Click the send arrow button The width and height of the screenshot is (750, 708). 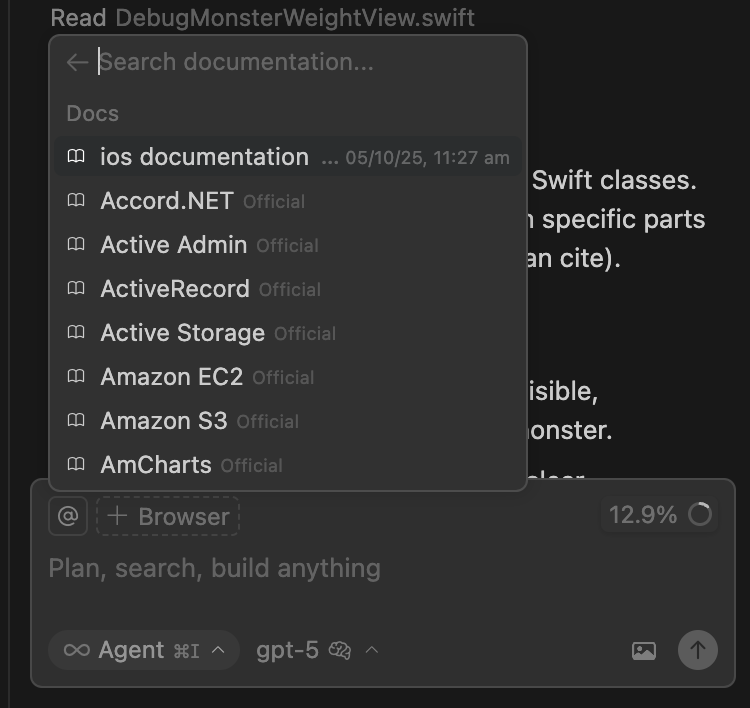point(698,650)
